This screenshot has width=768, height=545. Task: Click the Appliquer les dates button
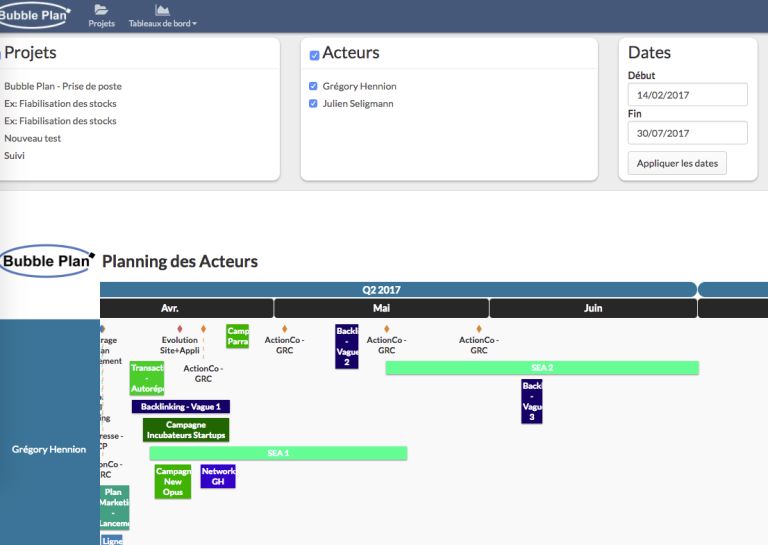[677, 163]
